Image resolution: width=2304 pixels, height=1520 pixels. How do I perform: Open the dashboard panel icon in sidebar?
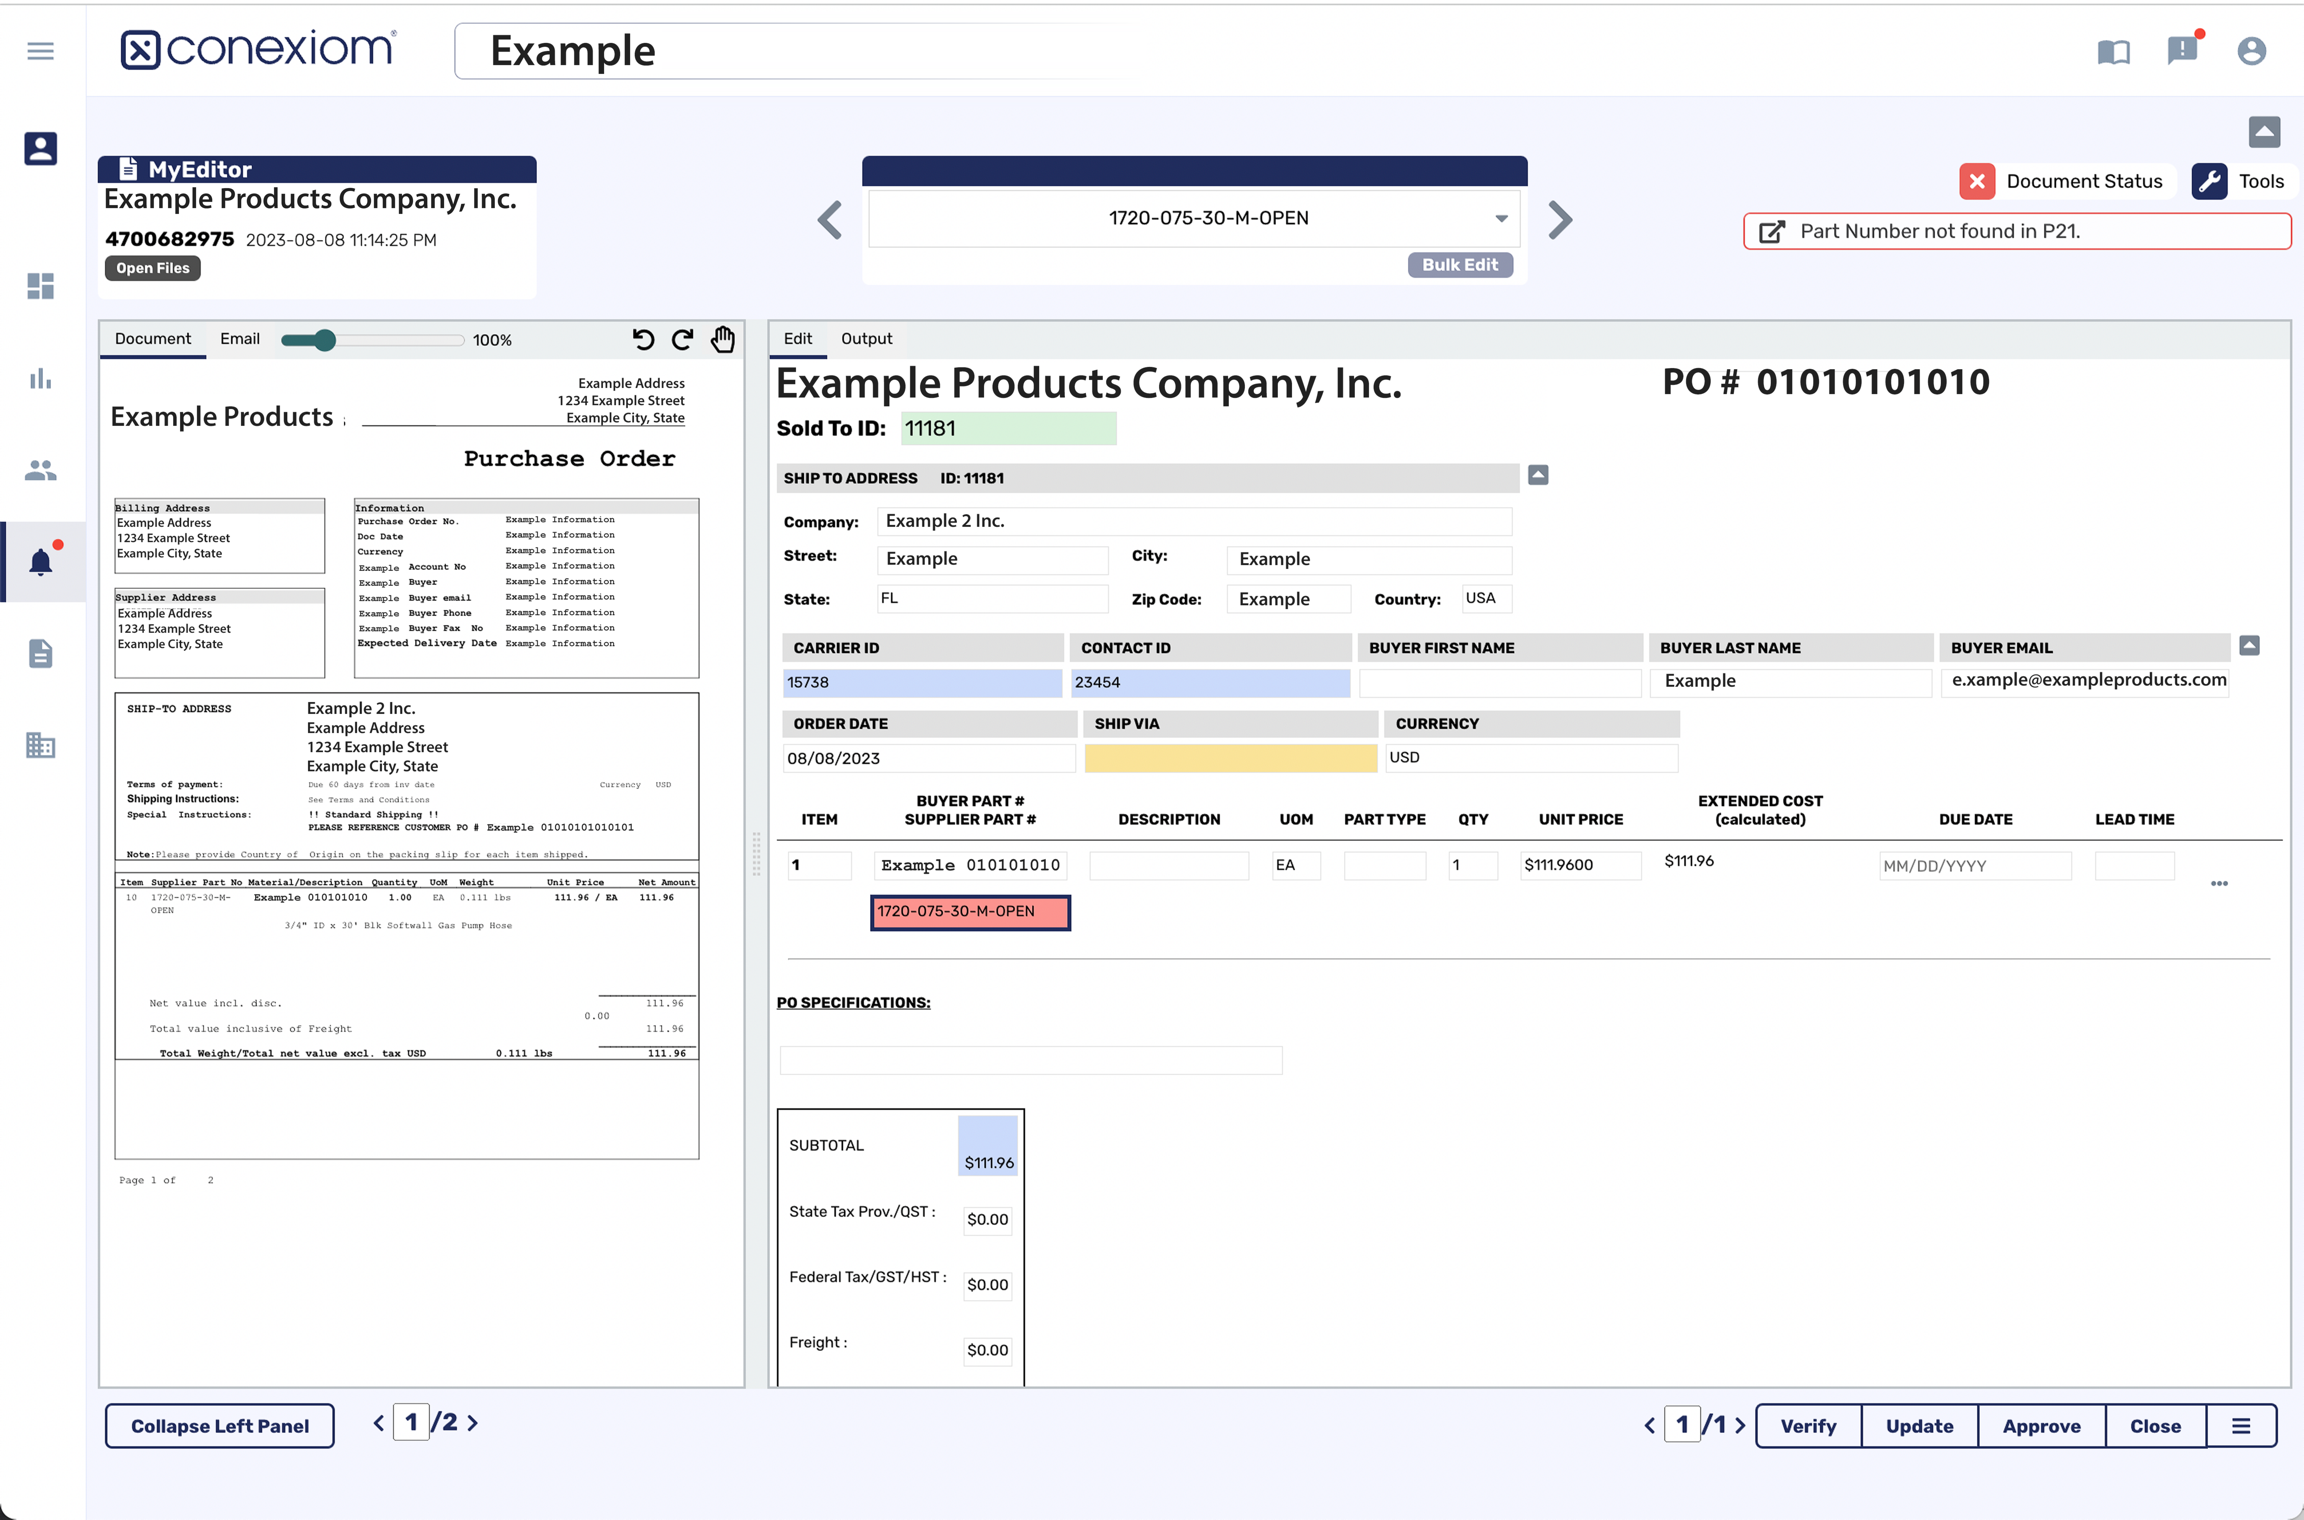pos(40,287)
